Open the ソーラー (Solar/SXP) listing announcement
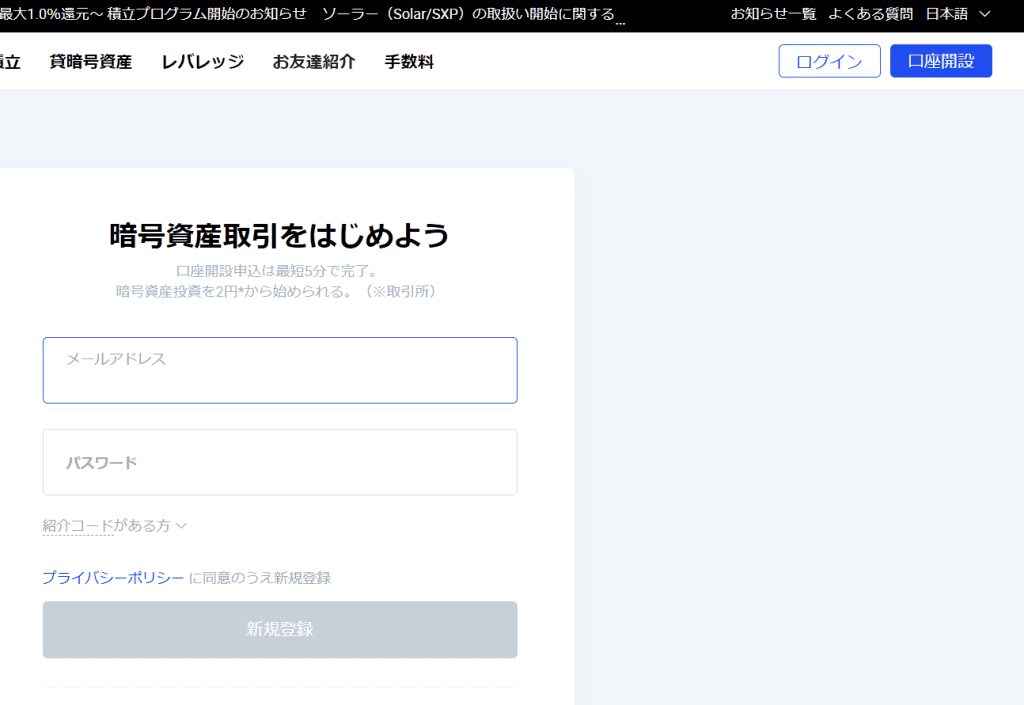The height and width of the screenshot is (705, 1024). point(468,14)
